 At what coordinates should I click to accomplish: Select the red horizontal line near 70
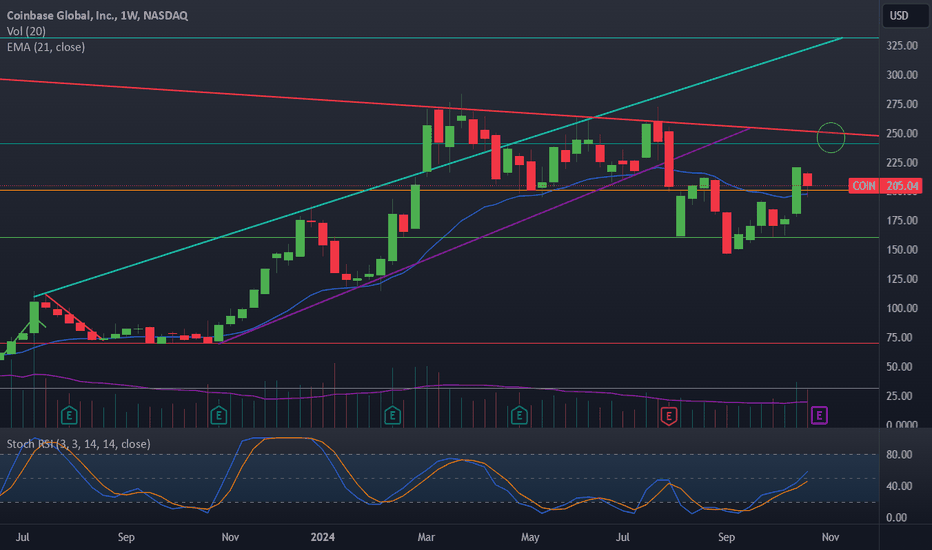[439, 343]
